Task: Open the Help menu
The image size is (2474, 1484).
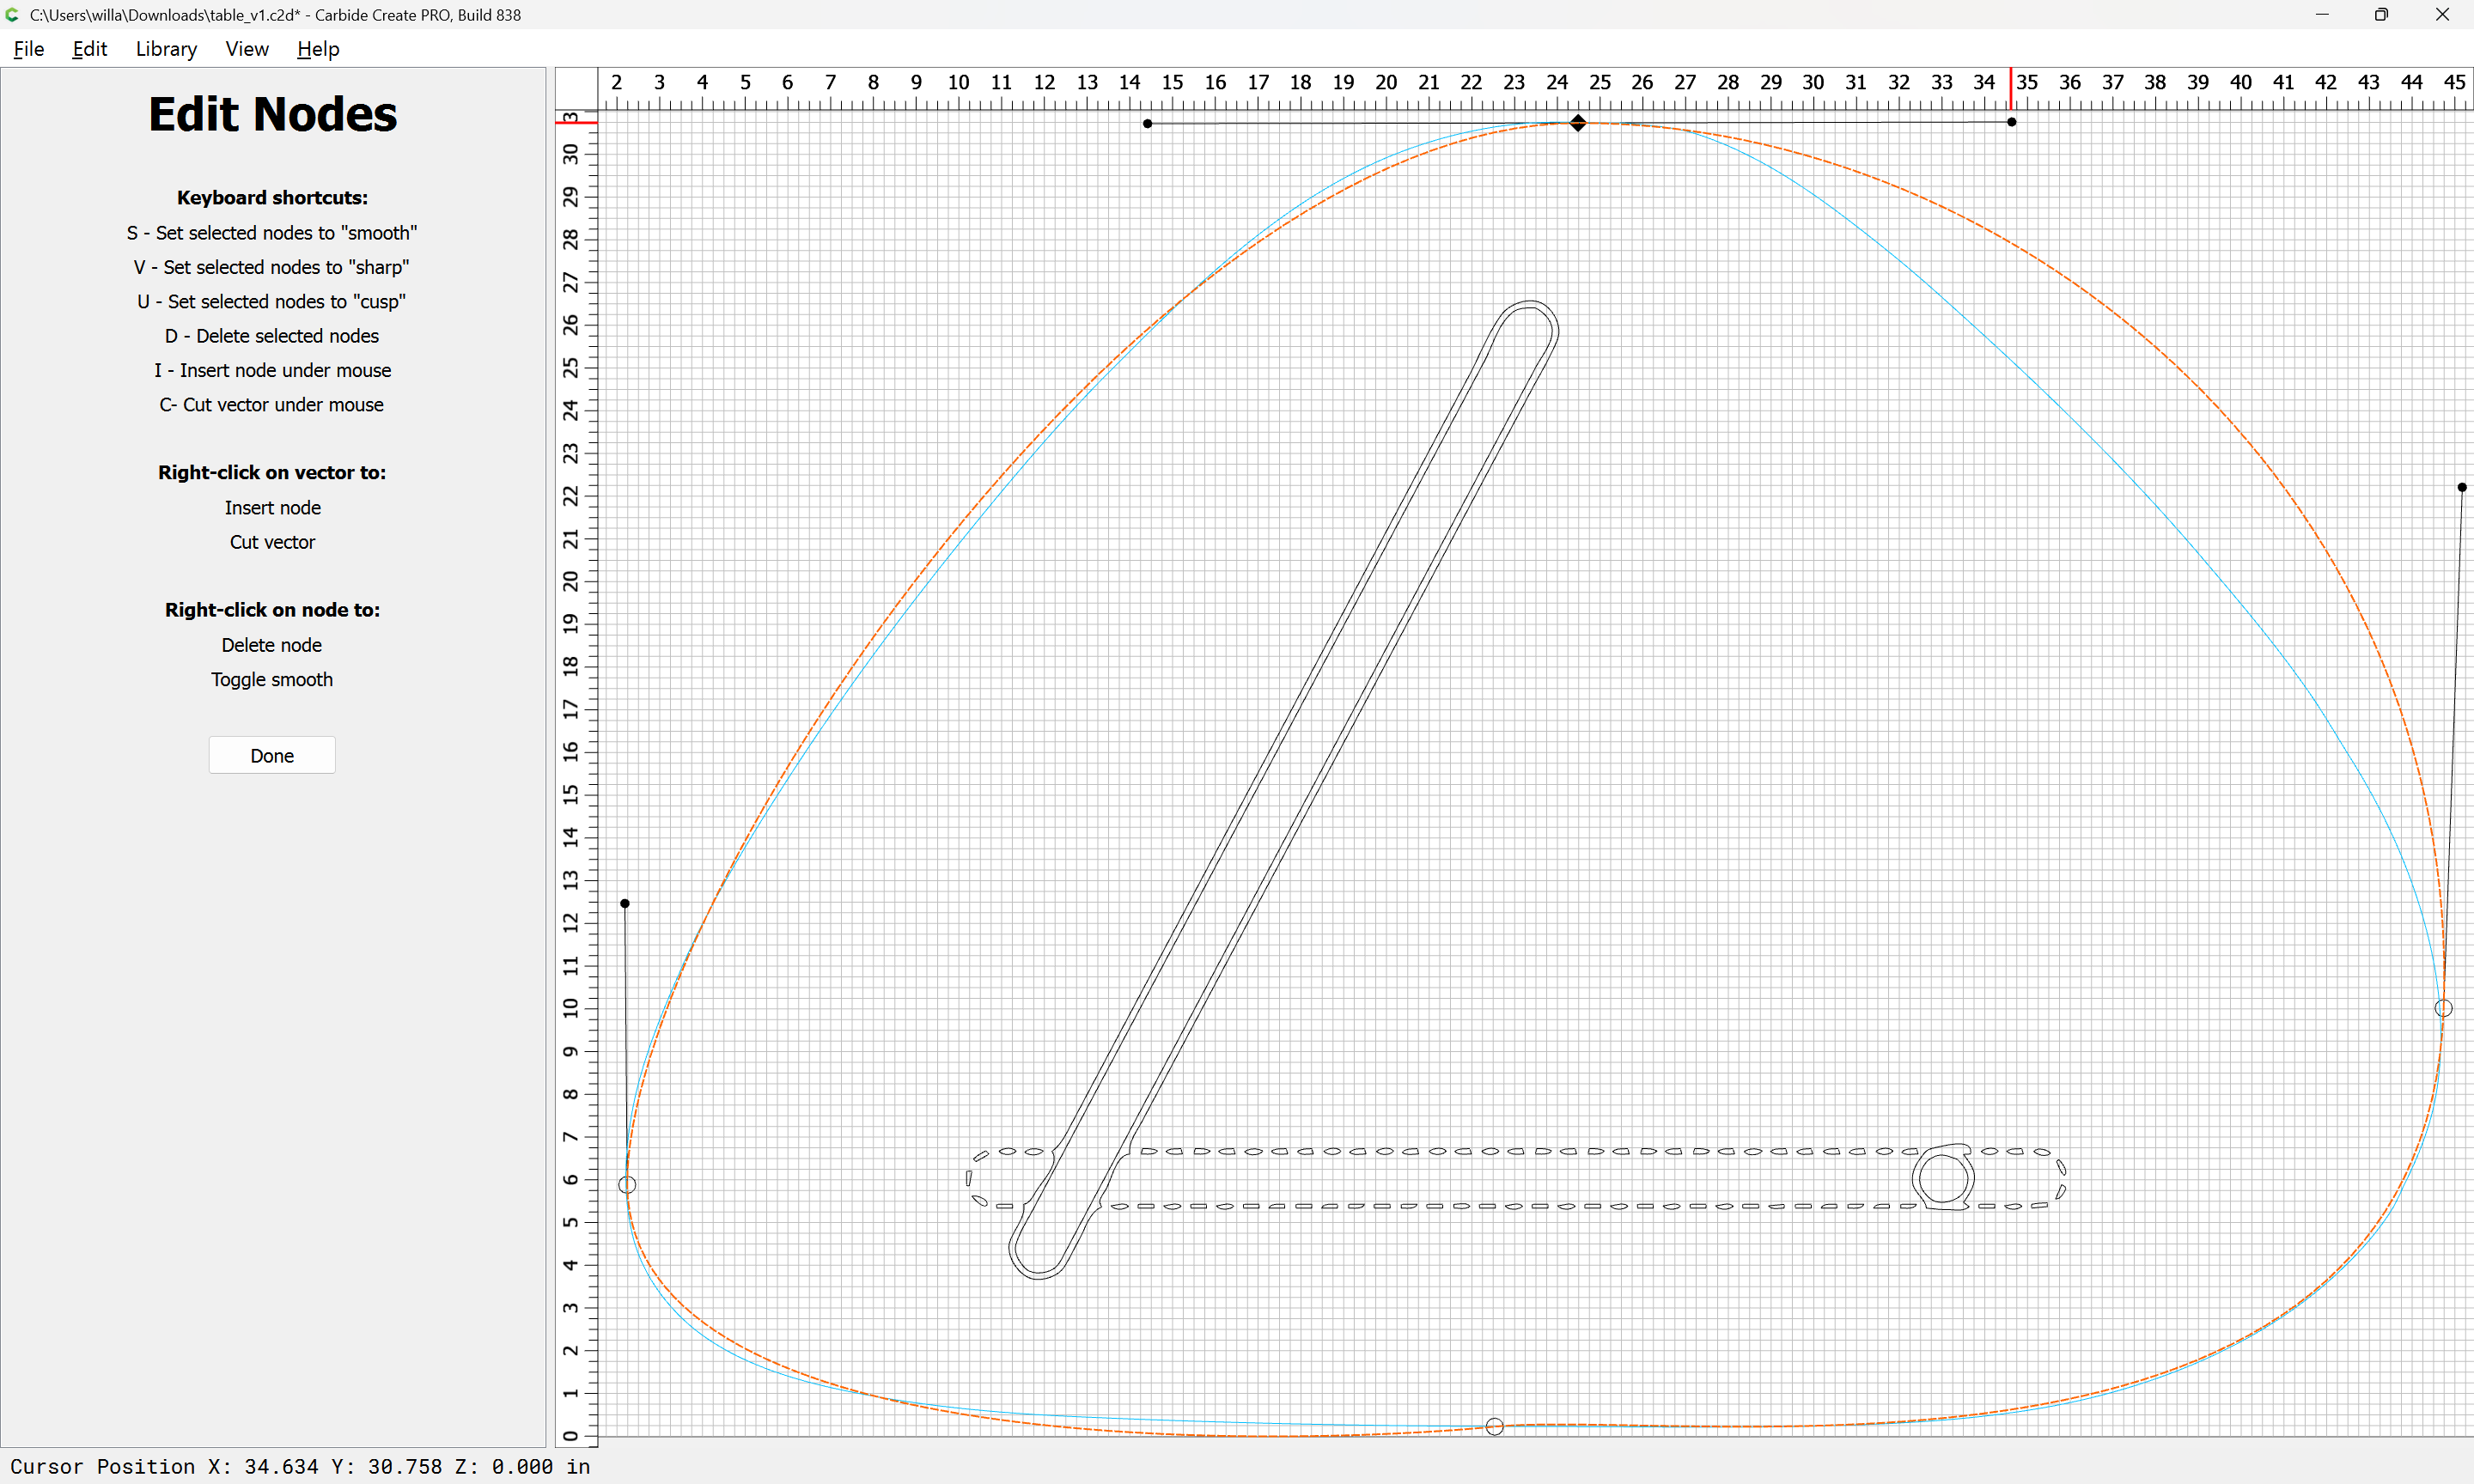Action: point(318,49)
